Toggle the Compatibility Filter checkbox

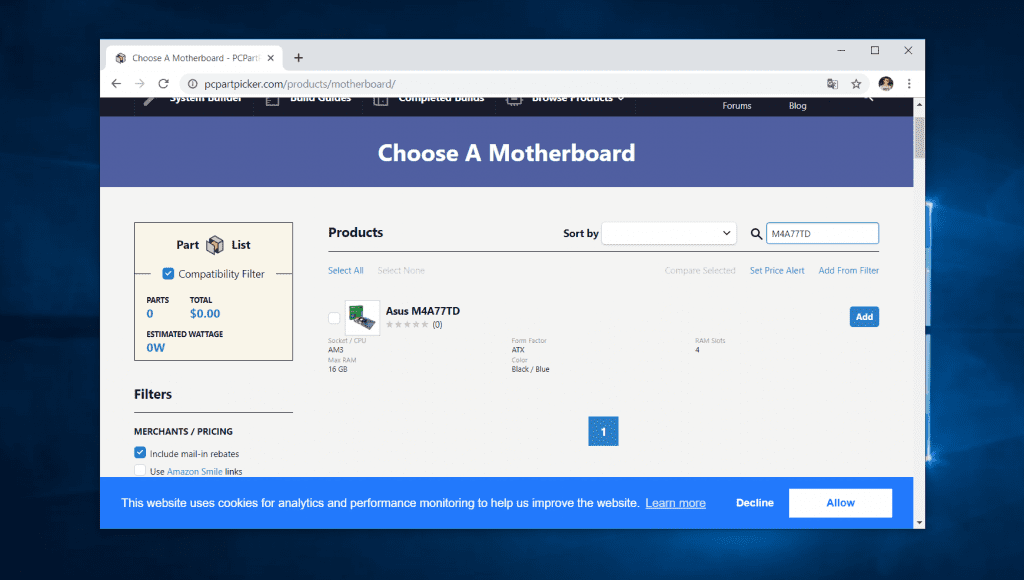click(x=168, y=274)
